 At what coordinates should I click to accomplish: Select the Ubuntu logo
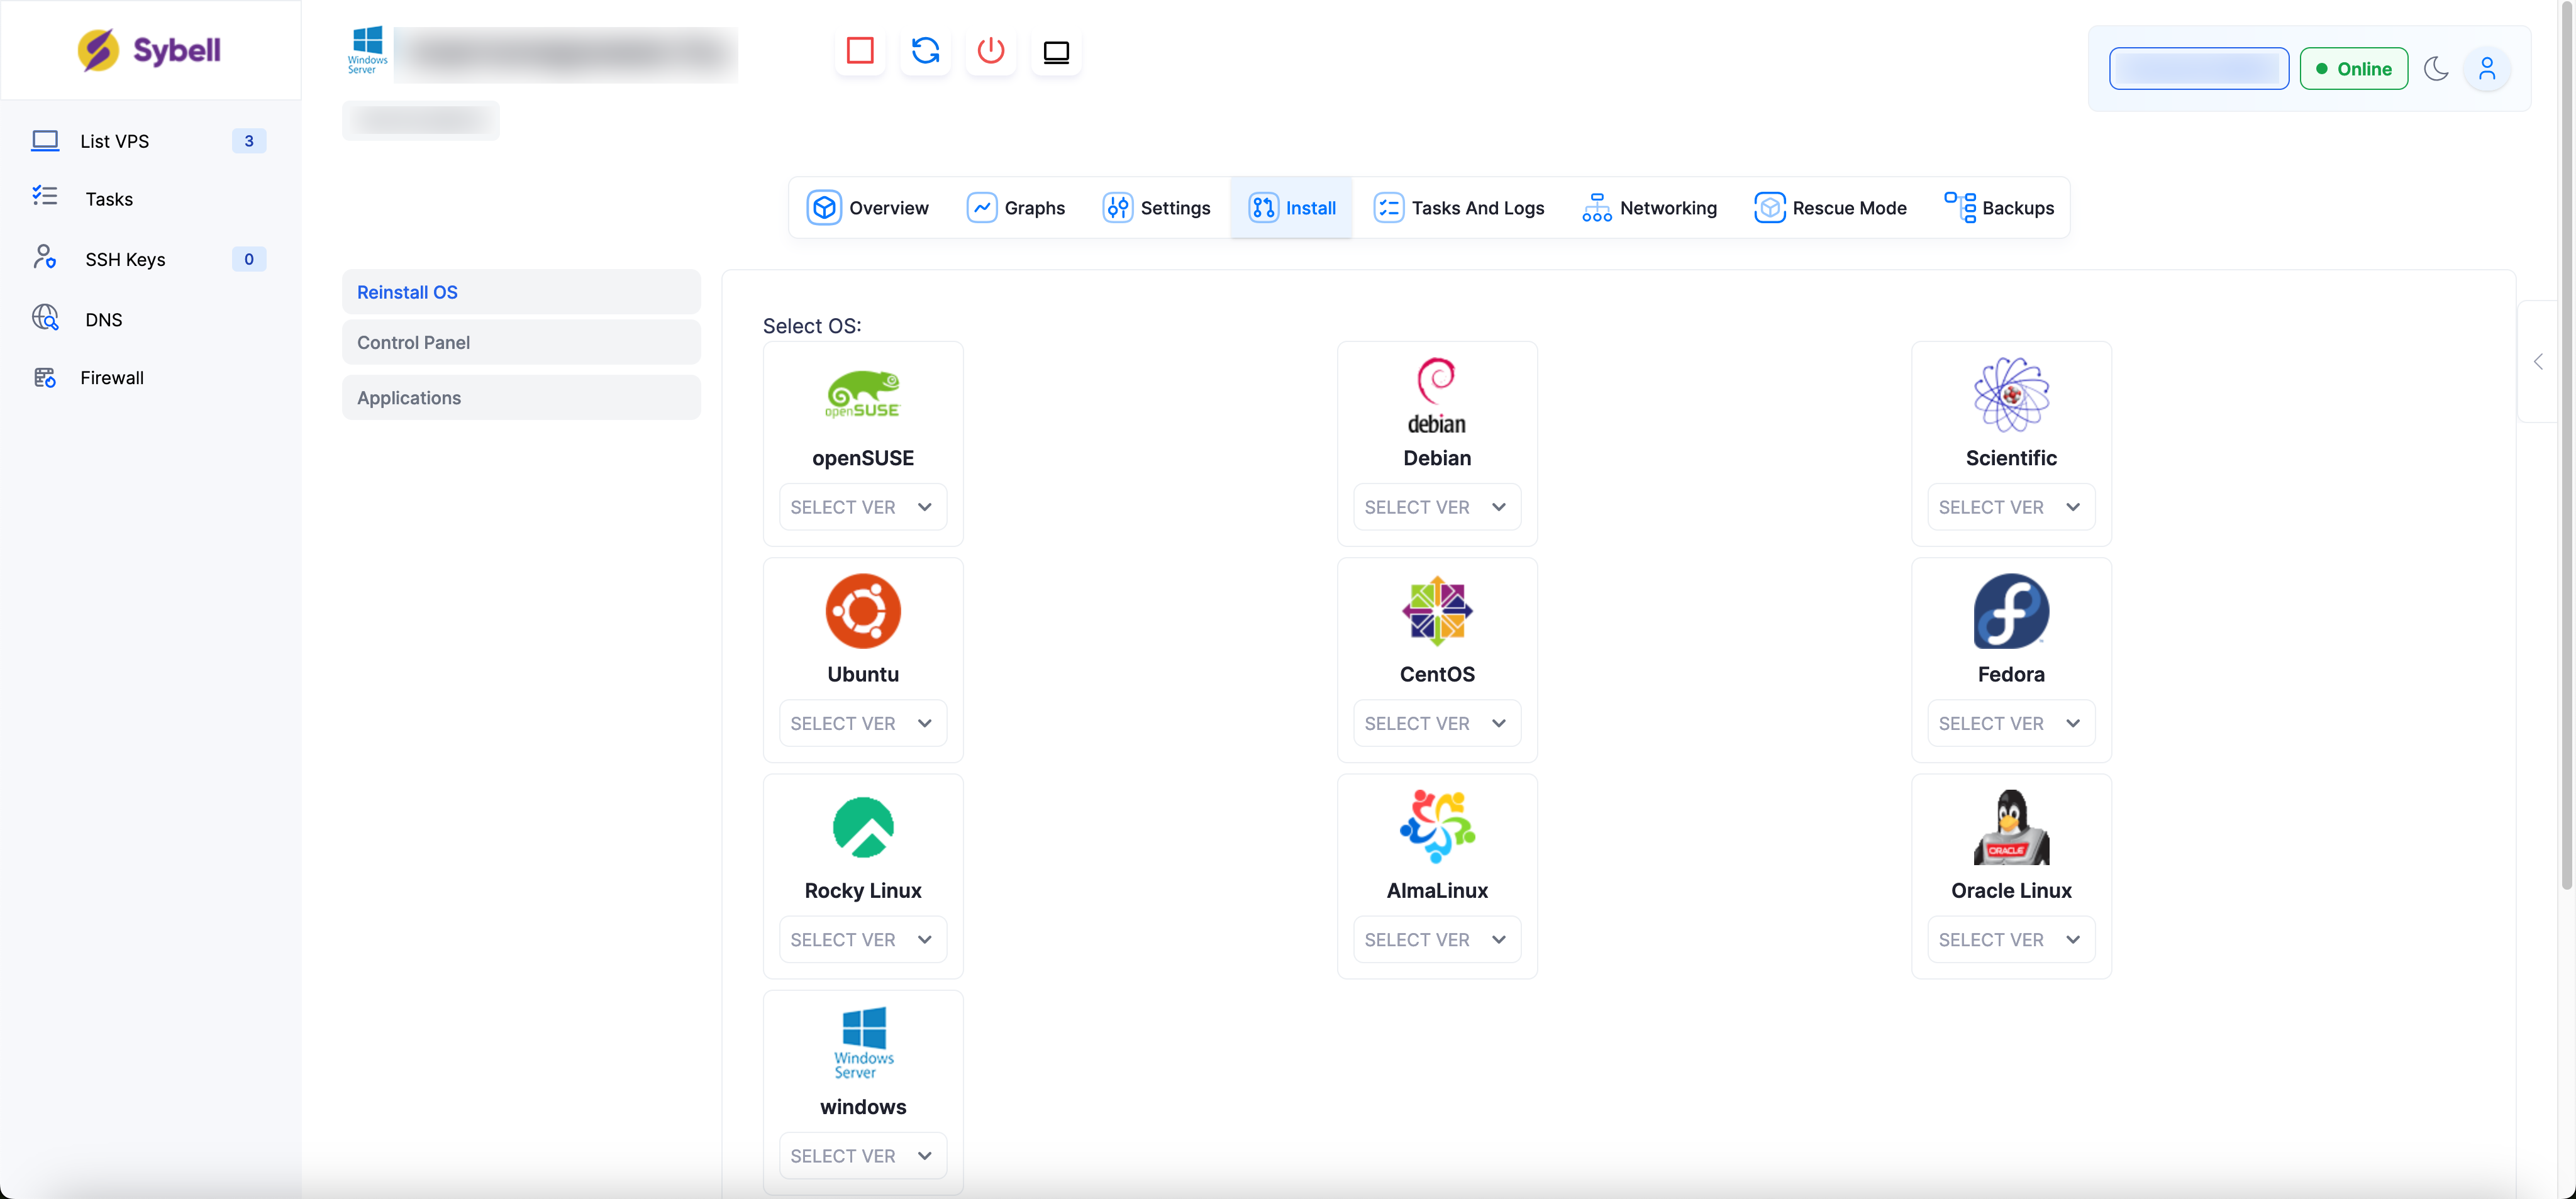pos(862,611)
